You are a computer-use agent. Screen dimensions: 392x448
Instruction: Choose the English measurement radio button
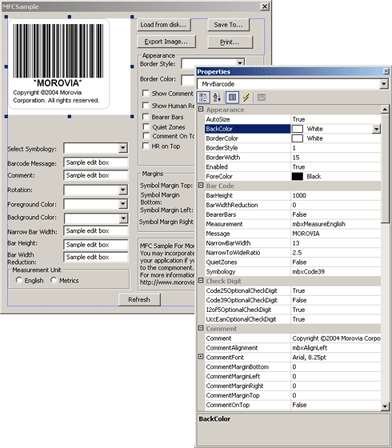pos(19,280)
